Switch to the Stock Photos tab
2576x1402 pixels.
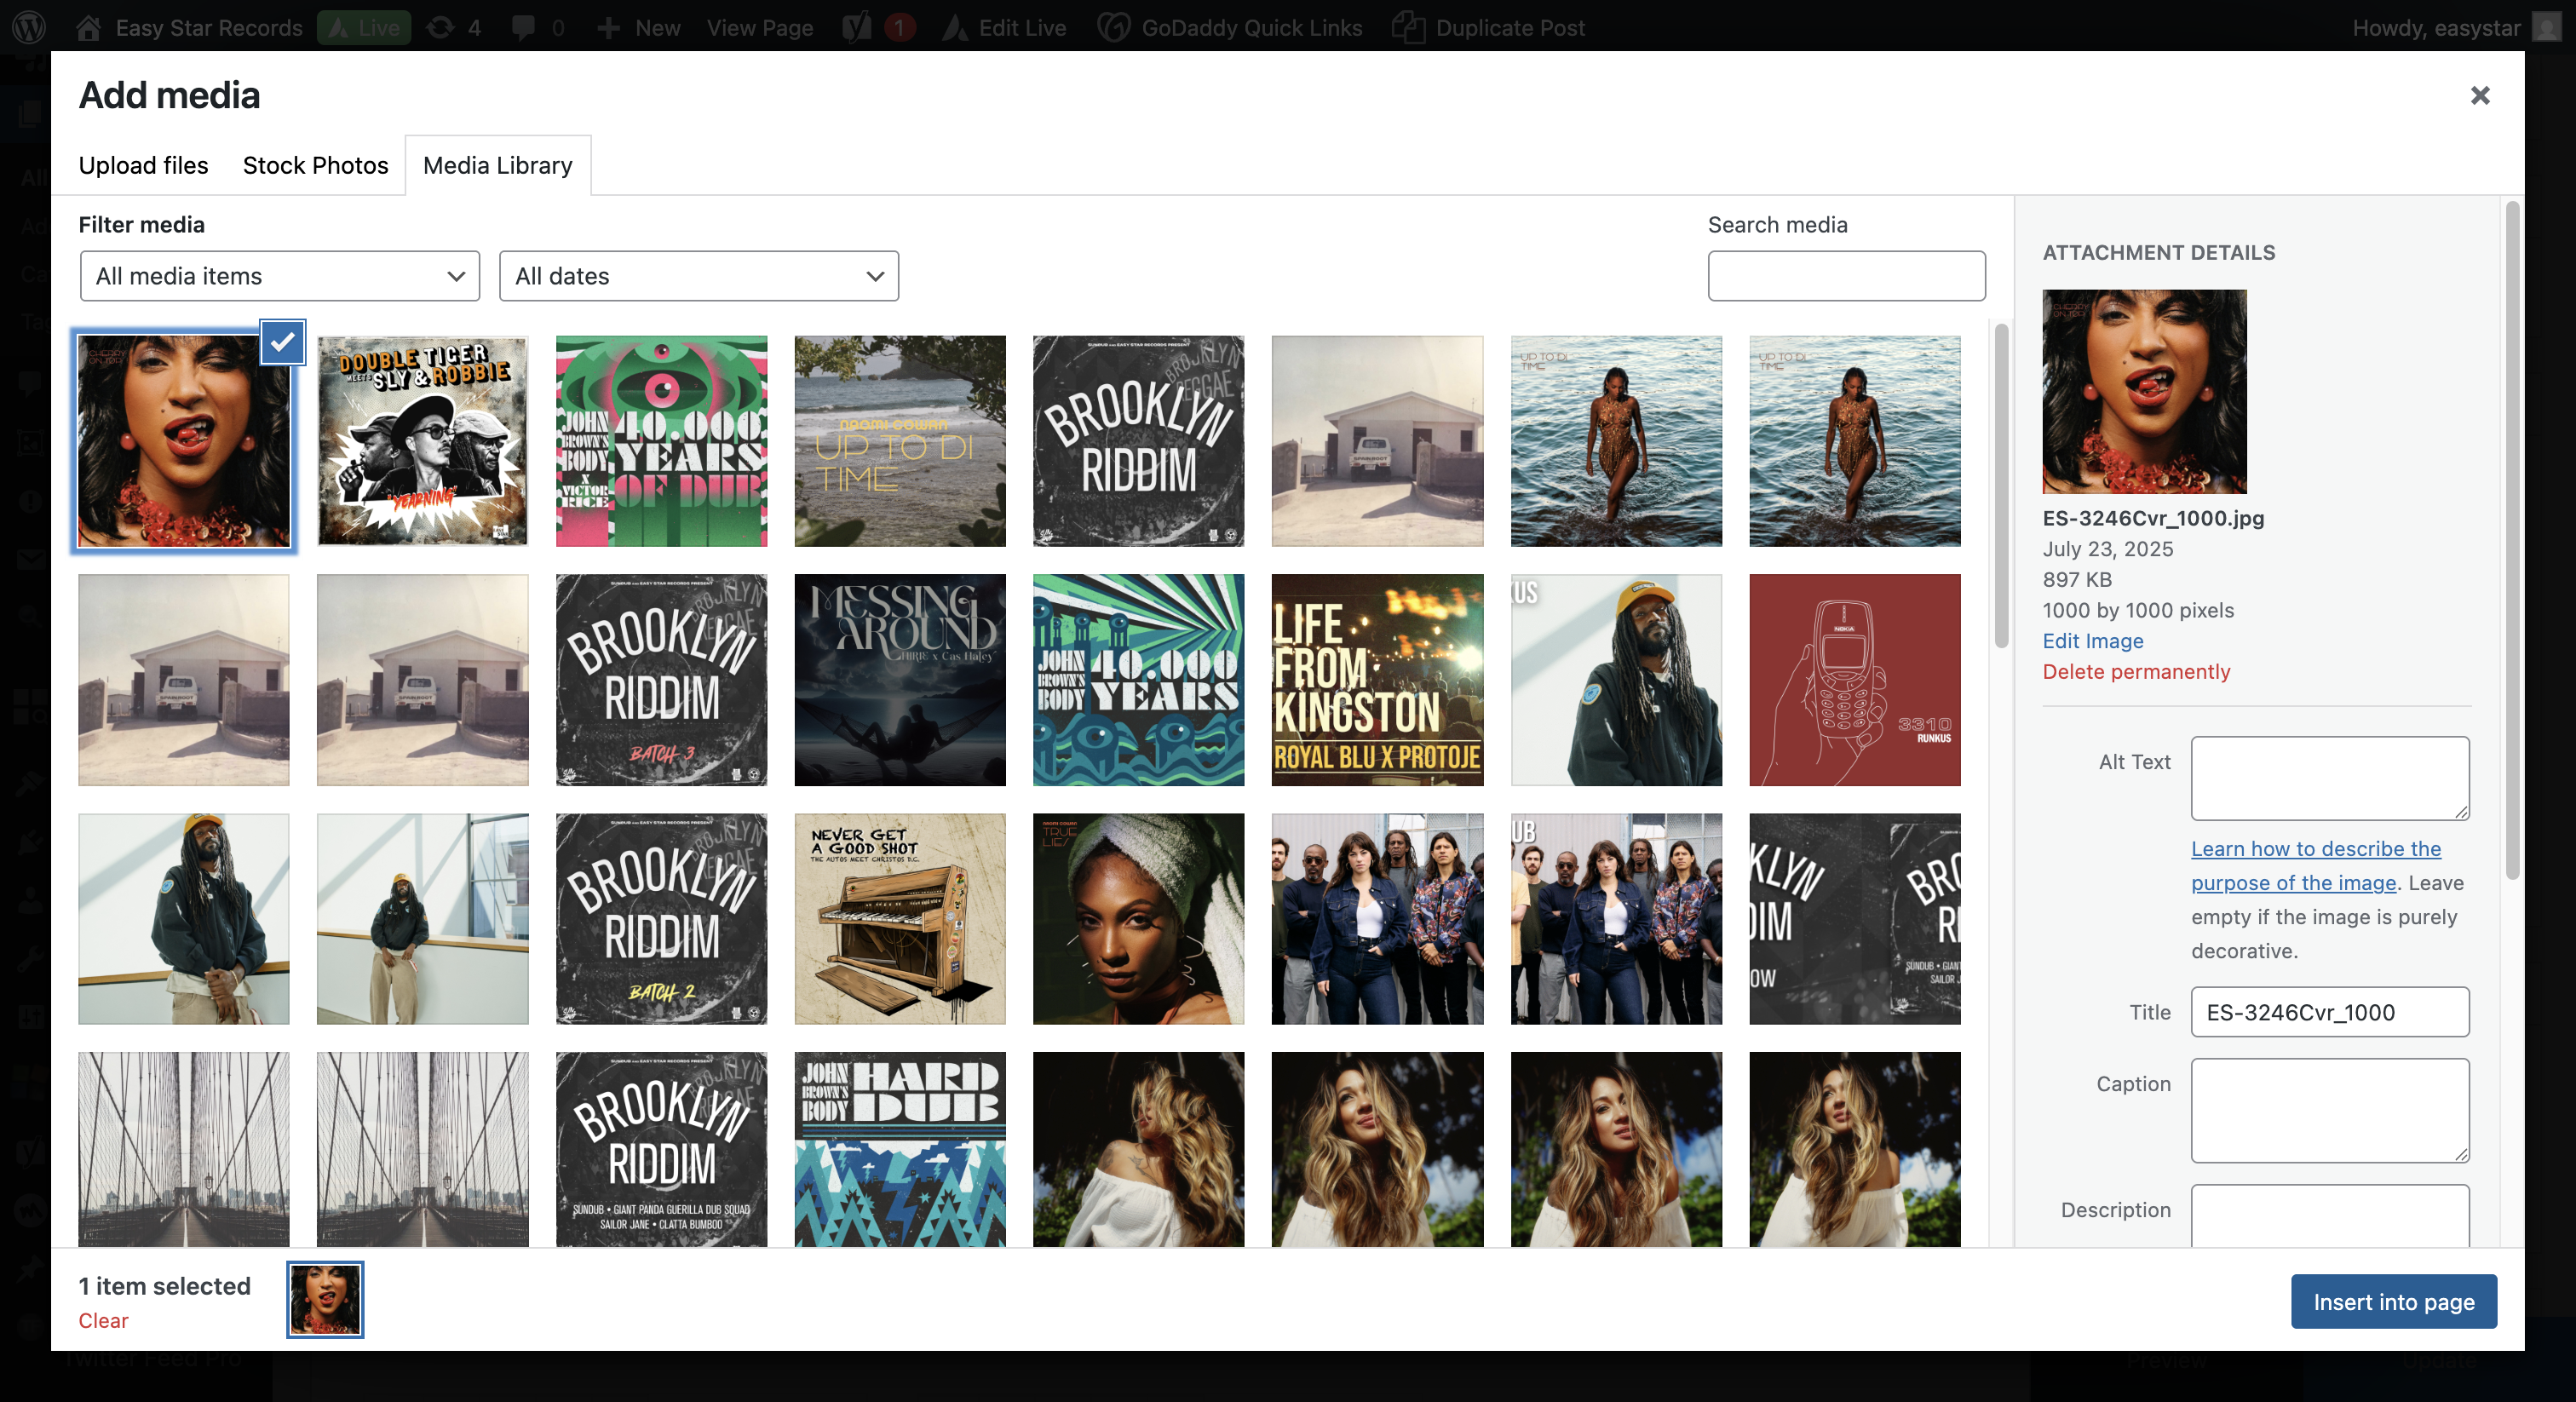[x=315, y=165]
